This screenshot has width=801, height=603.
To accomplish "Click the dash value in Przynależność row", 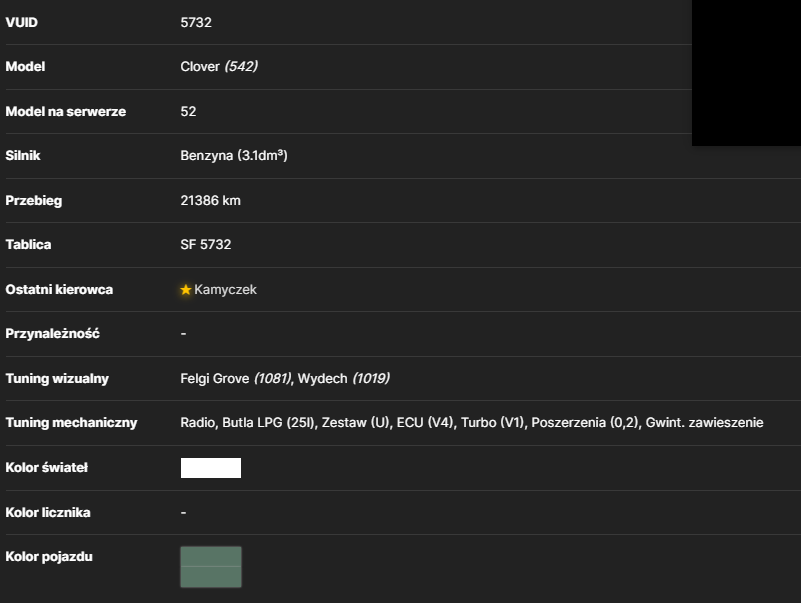I will coord(183,334).
